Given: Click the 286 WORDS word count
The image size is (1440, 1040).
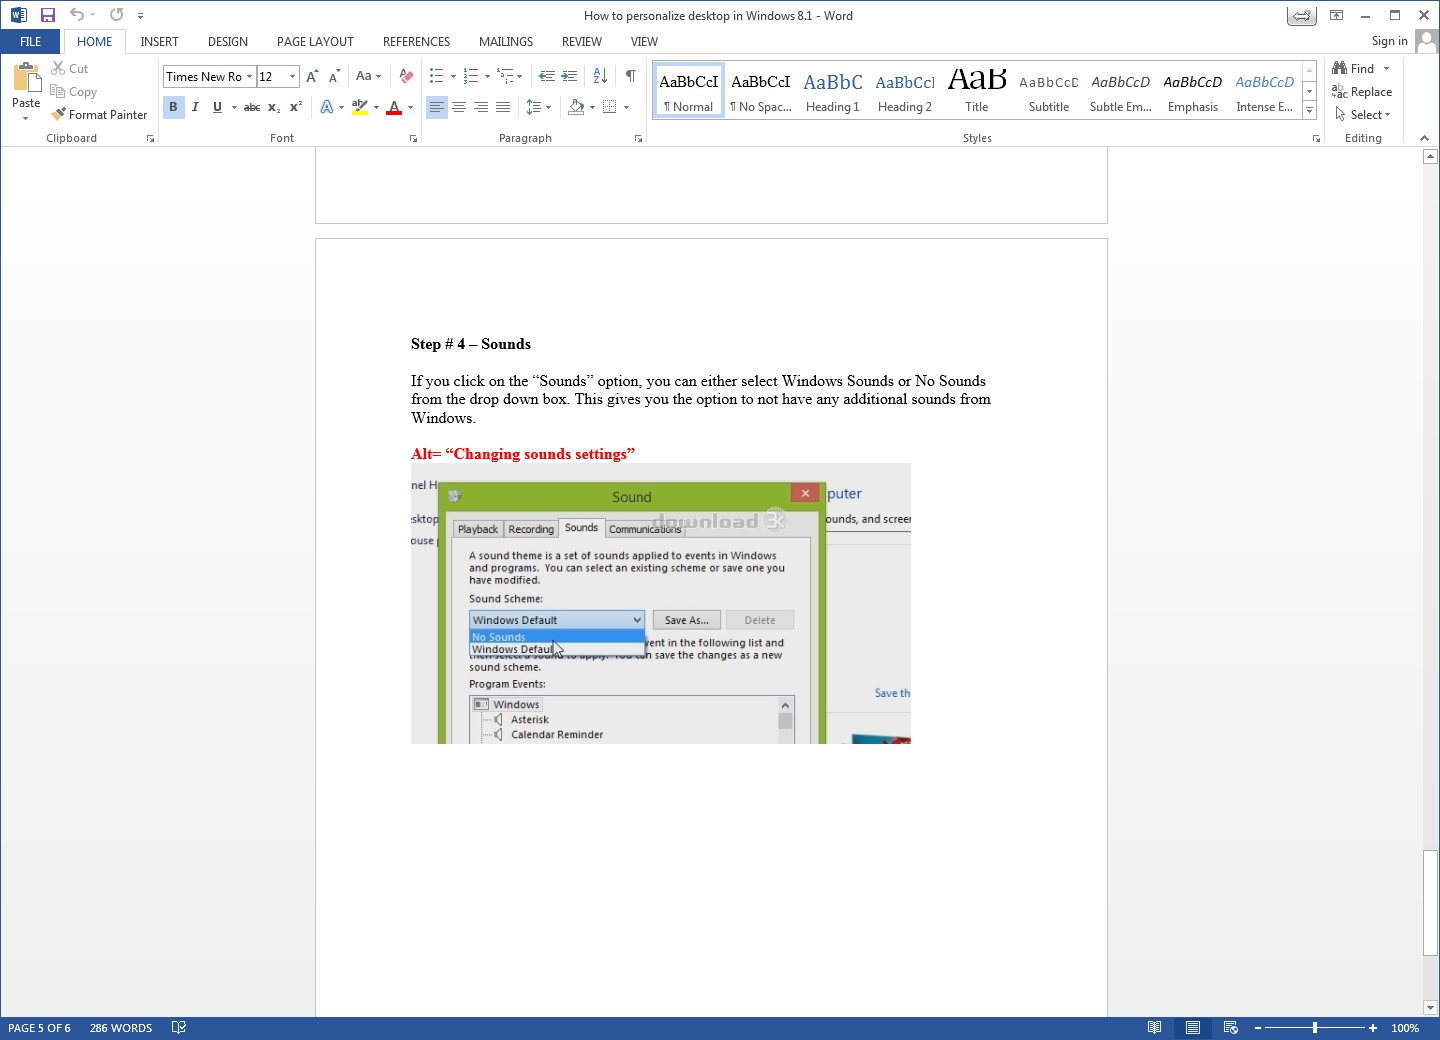Looking at the screenshot, I should tap(121, 1028).
